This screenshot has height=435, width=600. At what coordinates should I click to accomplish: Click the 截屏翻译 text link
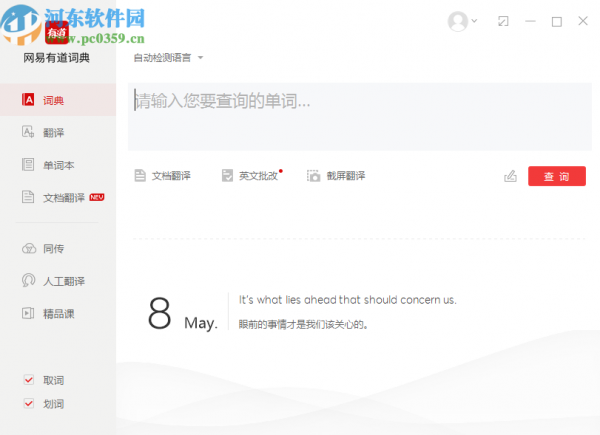[x=346, y=176]
